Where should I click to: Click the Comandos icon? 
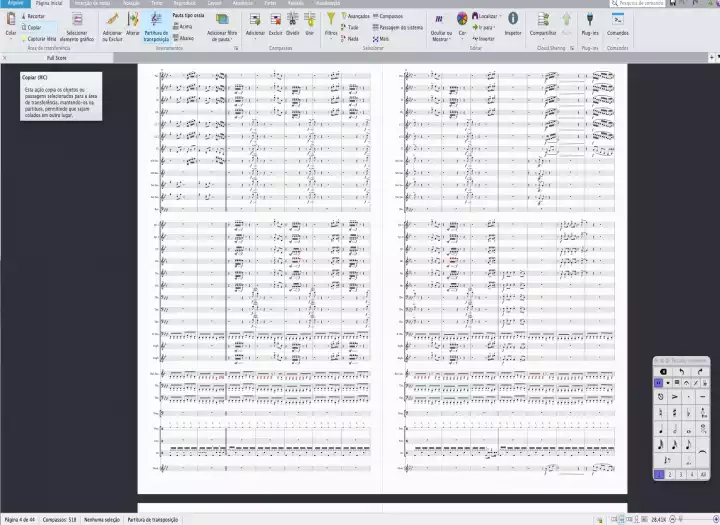click(x=618, y=20)
